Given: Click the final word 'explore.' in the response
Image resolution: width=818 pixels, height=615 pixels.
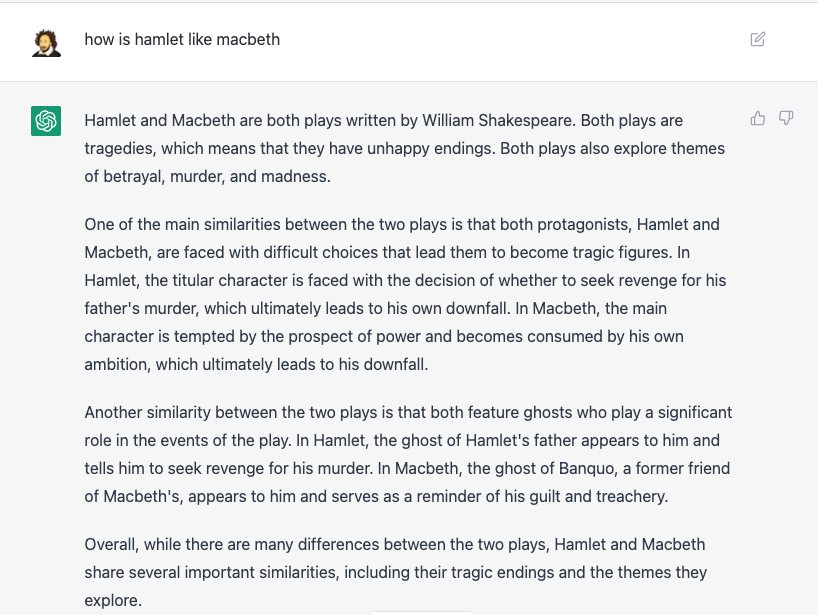Looking at the screenshot, I should pos(113,600).
